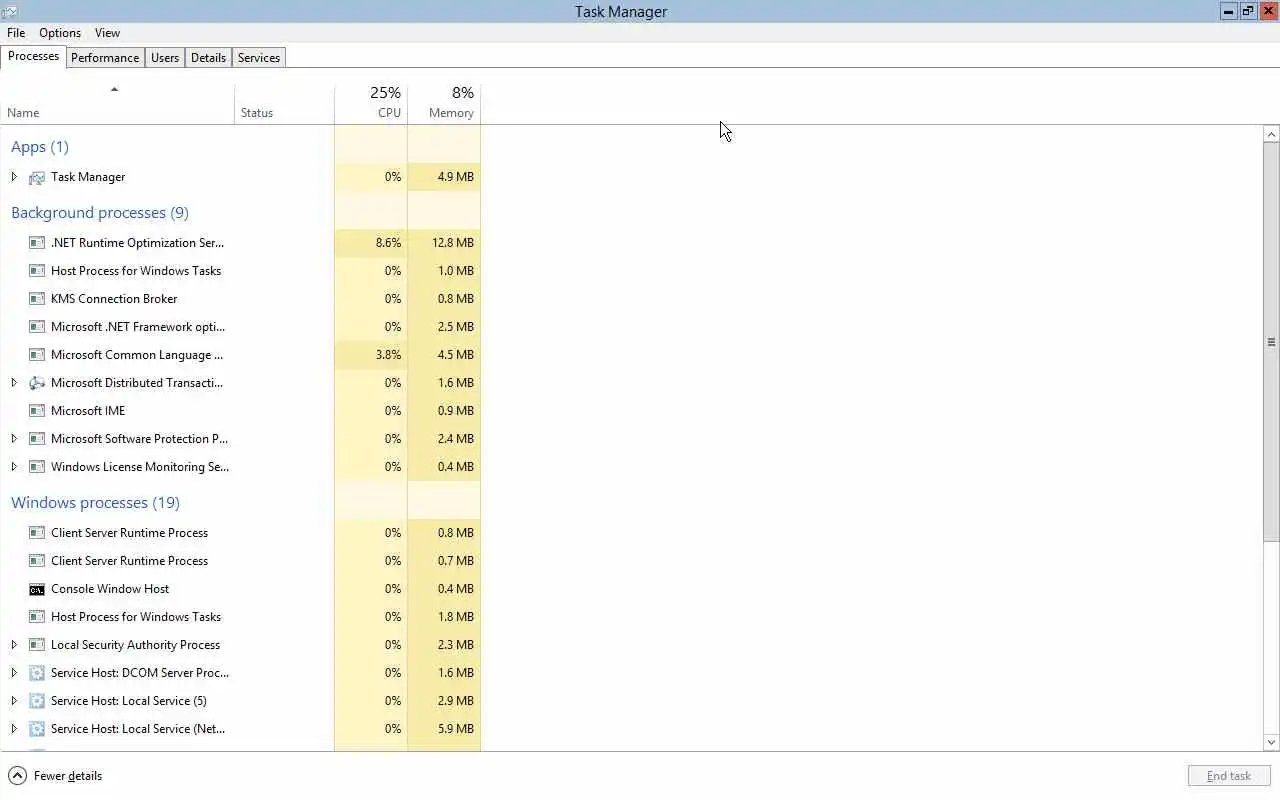Click the scrollbar up arrow
1280x800 pixels.
1272,134
